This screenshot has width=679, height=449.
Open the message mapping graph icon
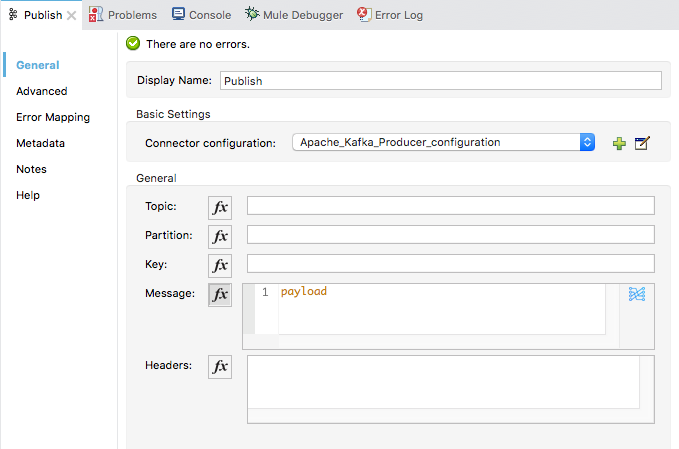[636, 294]
